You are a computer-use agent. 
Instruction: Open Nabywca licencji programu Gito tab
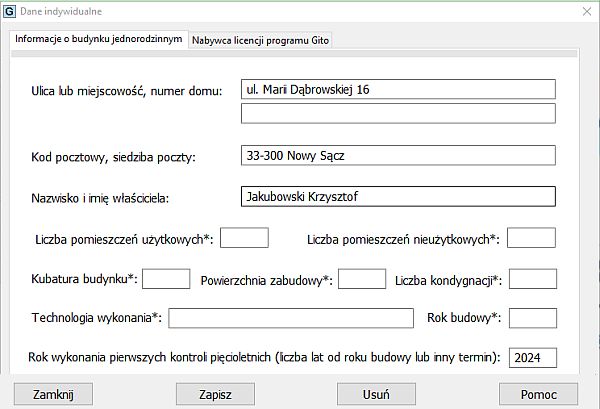coord(261,40)
